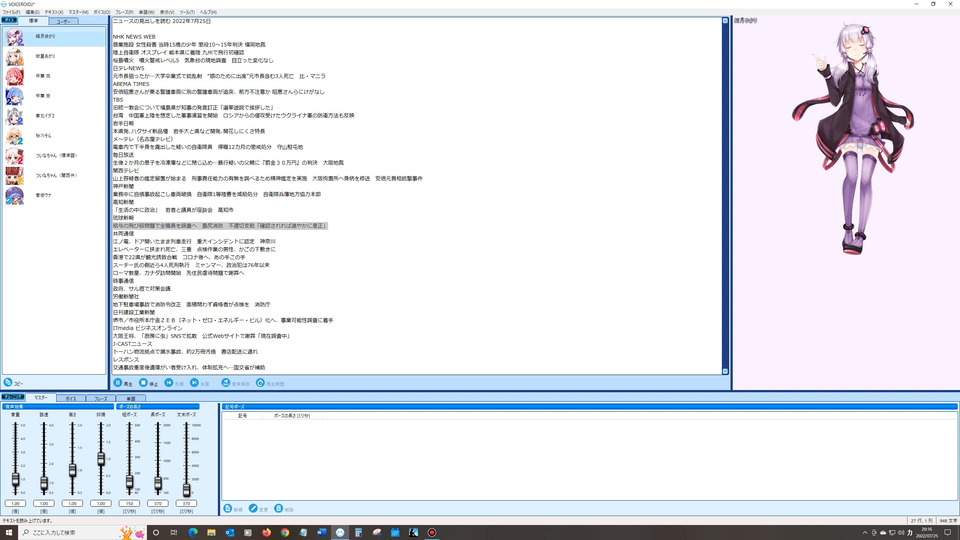This screenshot has width=960, height=540.
Task: Open Chrome from the taskbar
Action: [x=285, y=533]
